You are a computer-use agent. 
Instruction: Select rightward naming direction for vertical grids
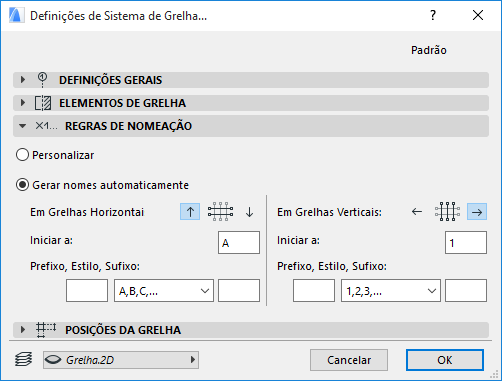coord(477,212)
